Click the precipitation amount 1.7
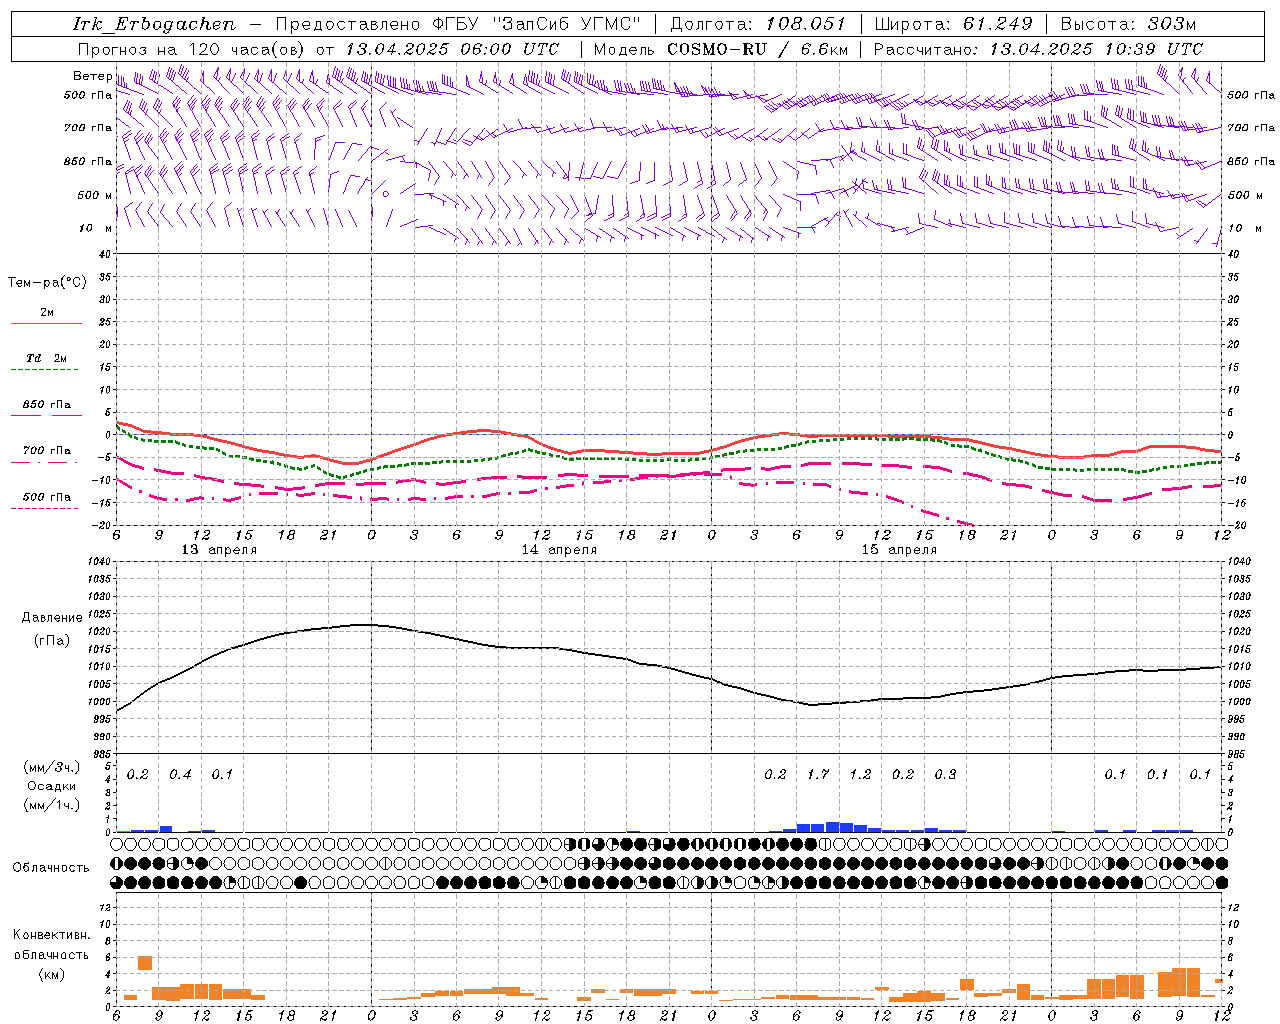The height and width of the screenshot is (1024, 1280). [818, 774]
